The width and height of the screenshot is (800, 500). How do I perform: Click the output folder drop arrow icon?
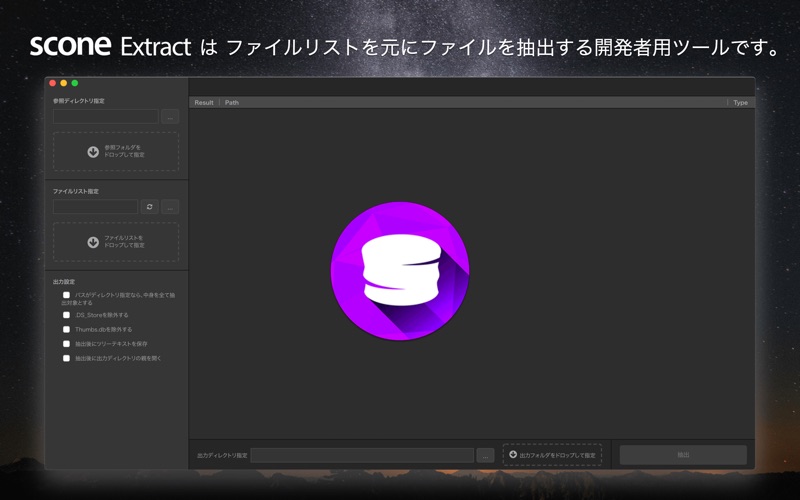click(x=513, y=454)
